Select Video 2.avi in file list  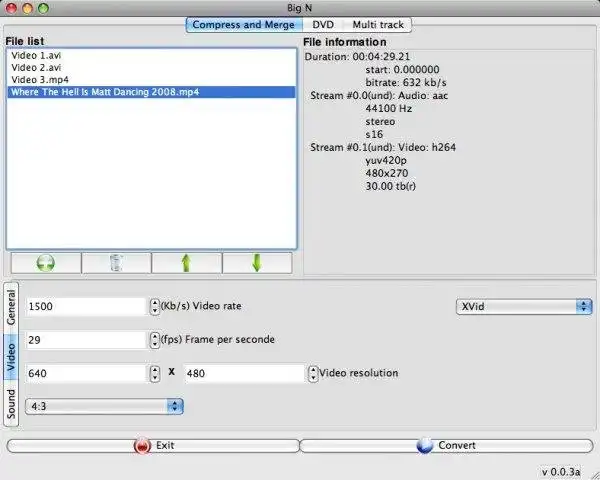[x=152, y=68]
